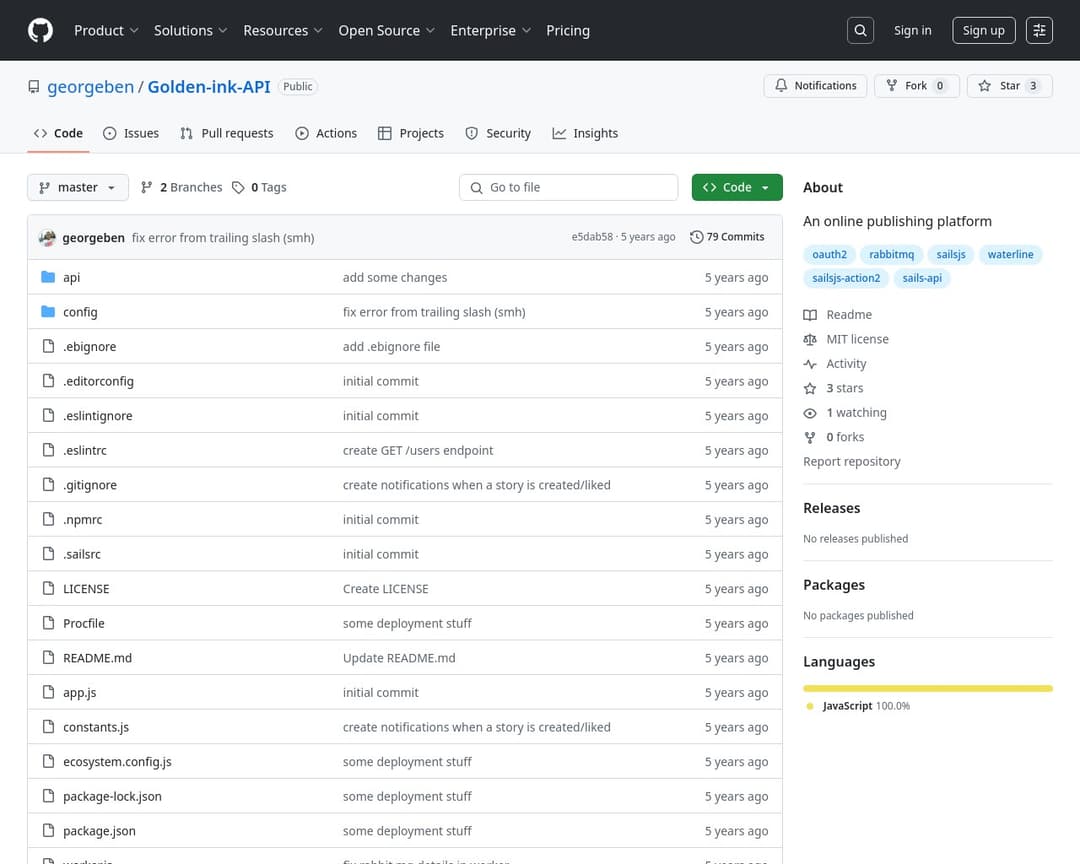Viewport: 1080px width, 864px height.
Task: Switch to the Insights tab
Action: (585, 134)
